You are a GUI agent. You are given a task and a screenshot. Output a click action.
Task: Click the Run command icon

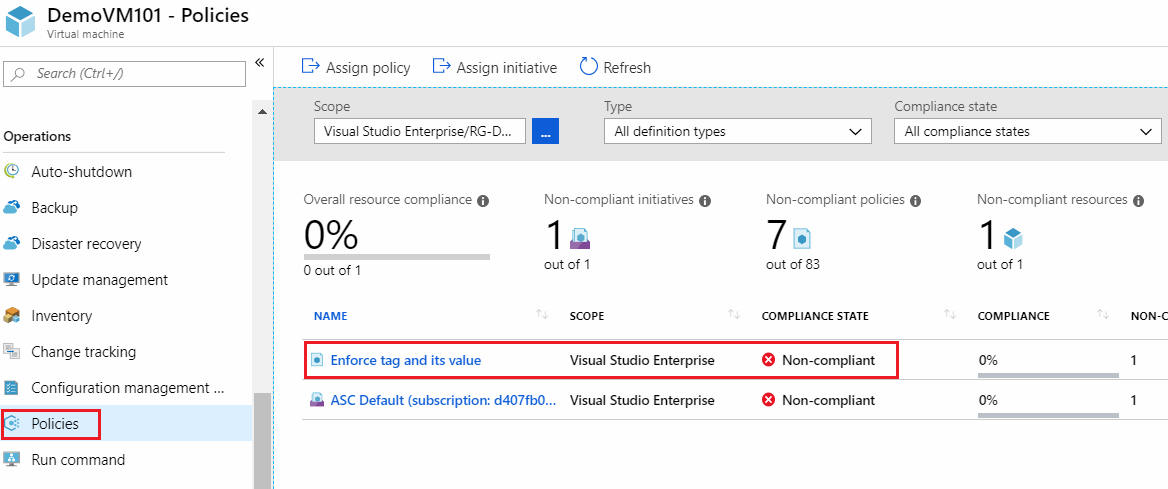pos(12,459)
